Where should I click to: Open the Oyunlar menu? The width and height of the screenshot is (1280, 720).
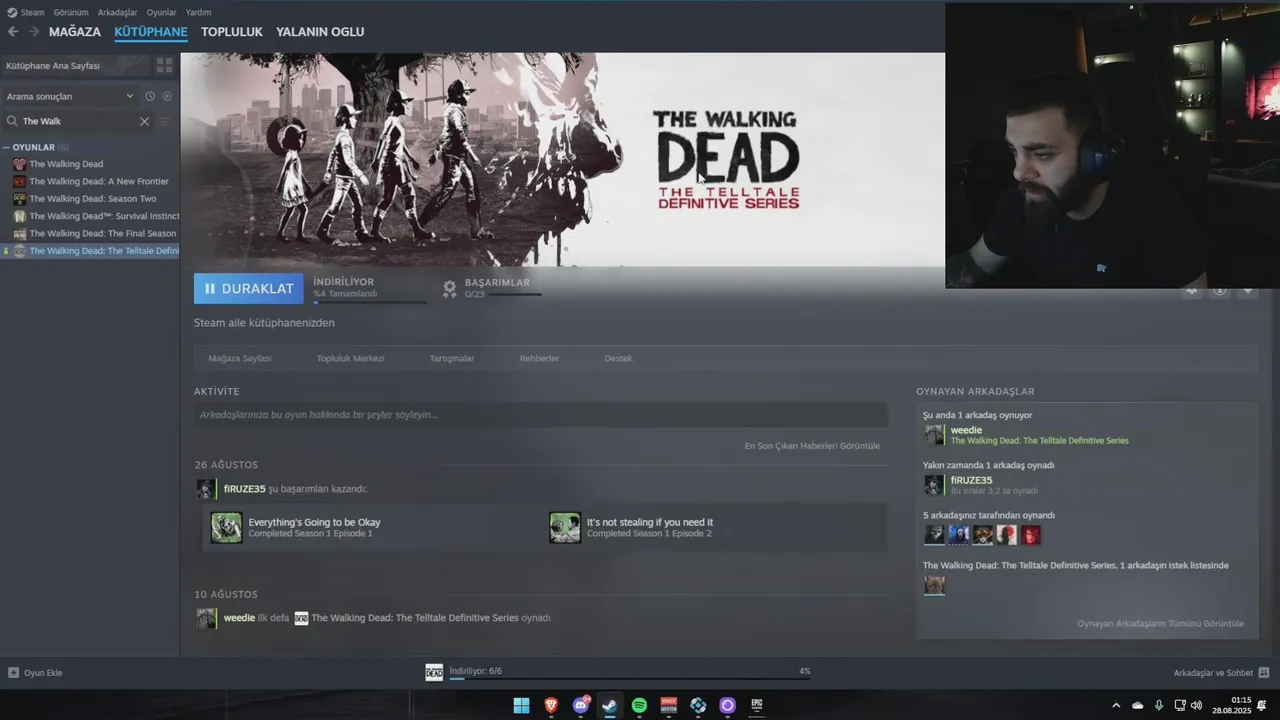click(161, 12)
